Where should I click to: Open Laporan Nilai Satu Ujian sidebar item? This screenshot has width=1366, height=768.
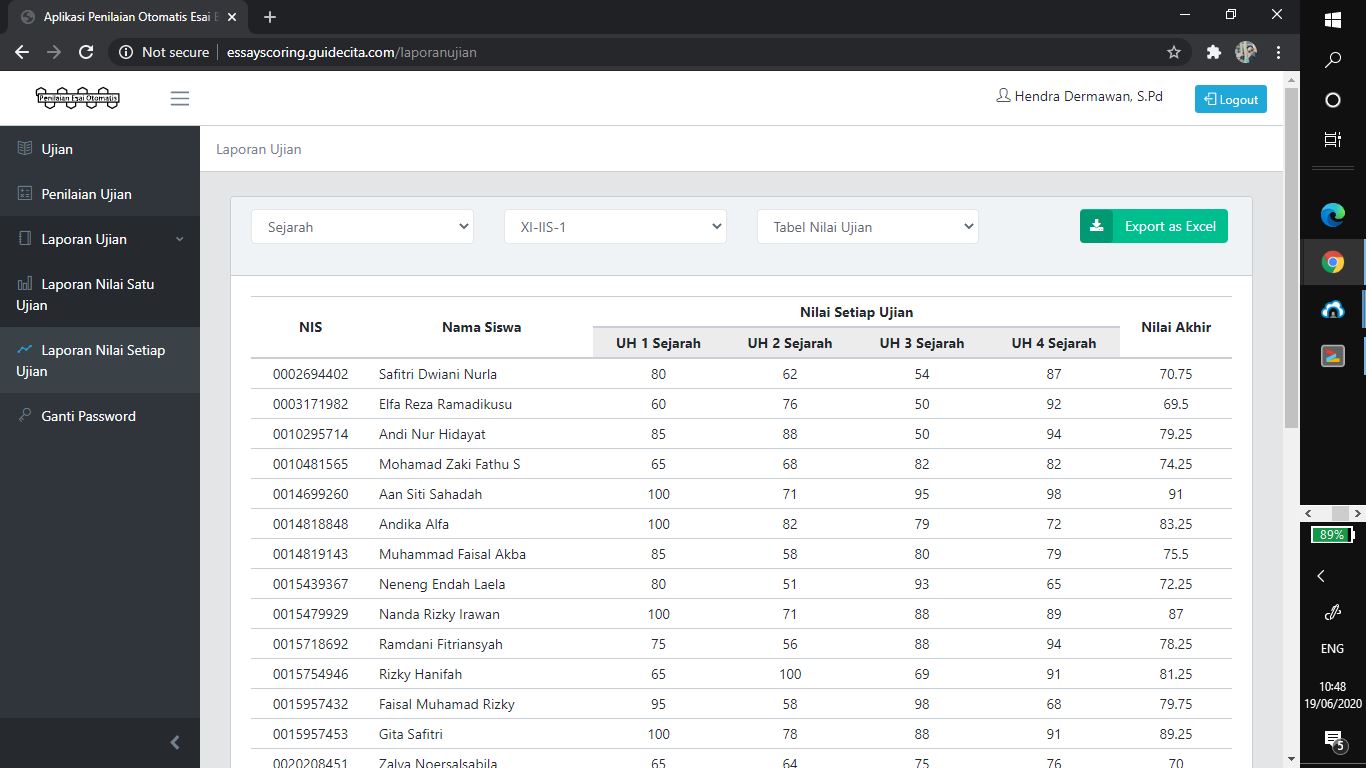[x=100, y=294]
